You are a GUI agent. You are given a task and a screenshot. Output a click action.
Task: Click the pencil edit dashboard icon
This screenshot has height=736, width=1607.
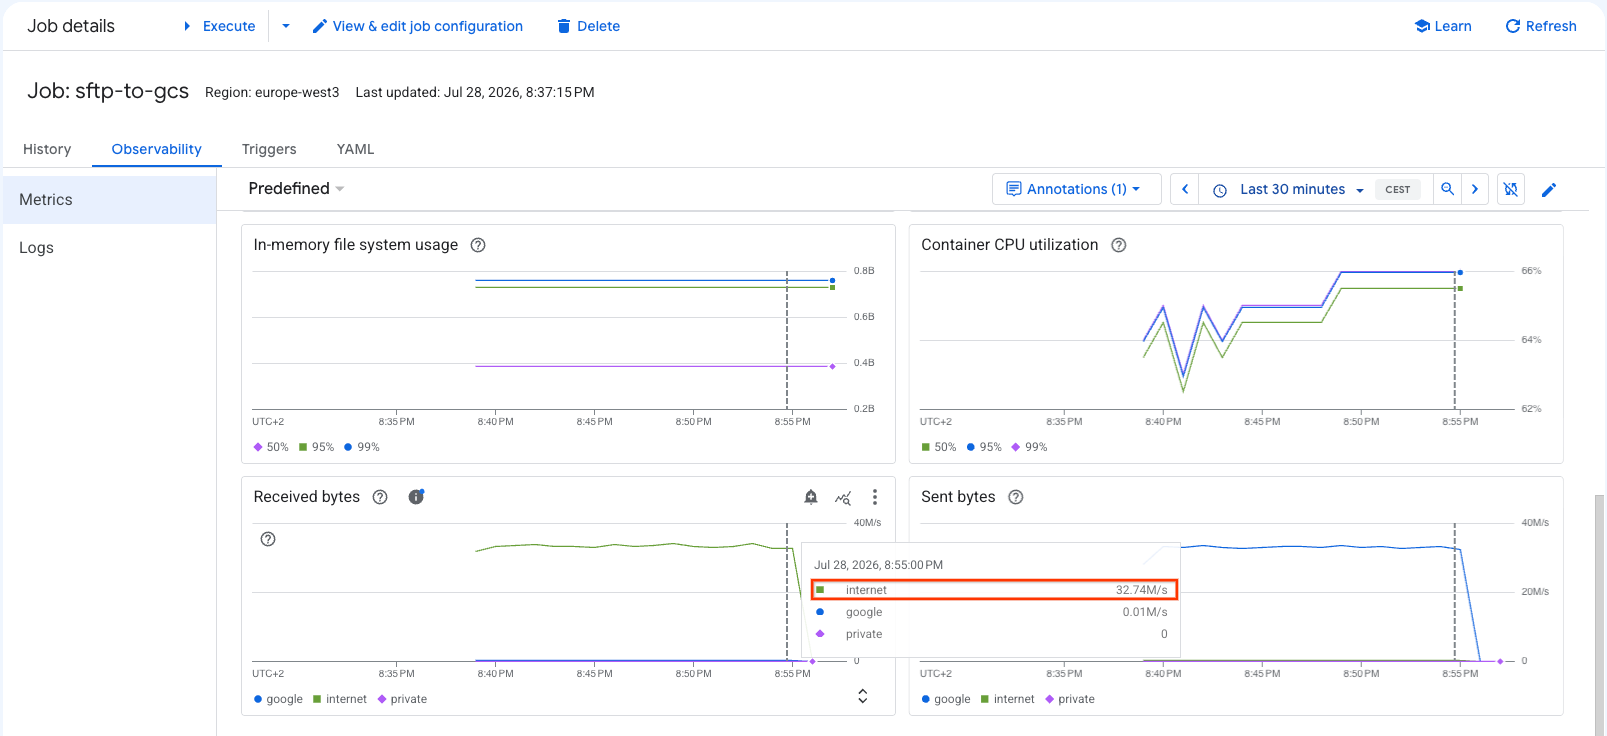click(x=1549, y=190)
